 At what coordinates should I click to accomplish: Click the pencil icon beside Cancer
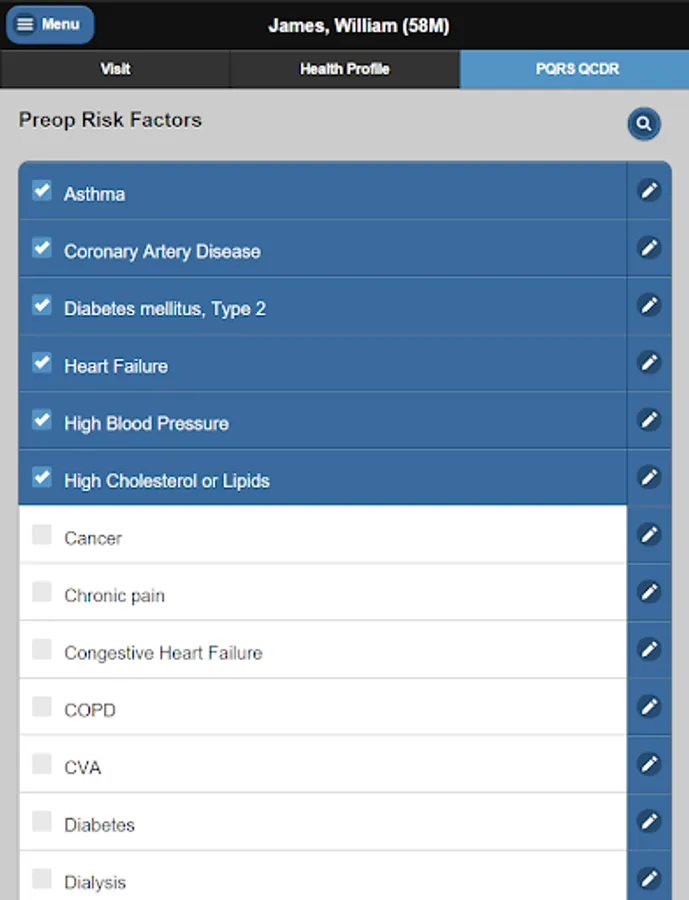tap(650, 535)
